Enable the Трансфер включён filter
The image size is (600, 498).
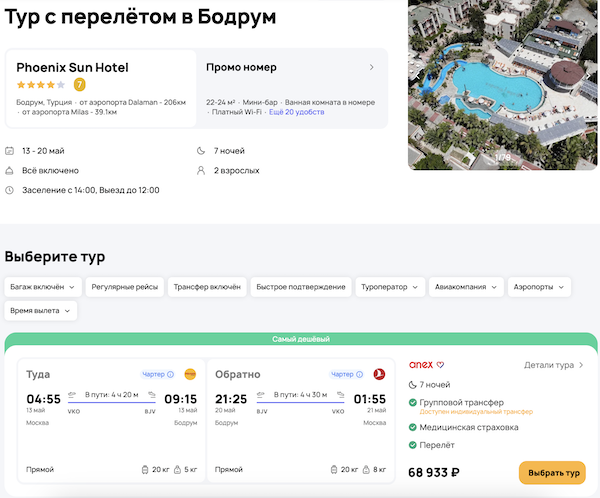207,287
